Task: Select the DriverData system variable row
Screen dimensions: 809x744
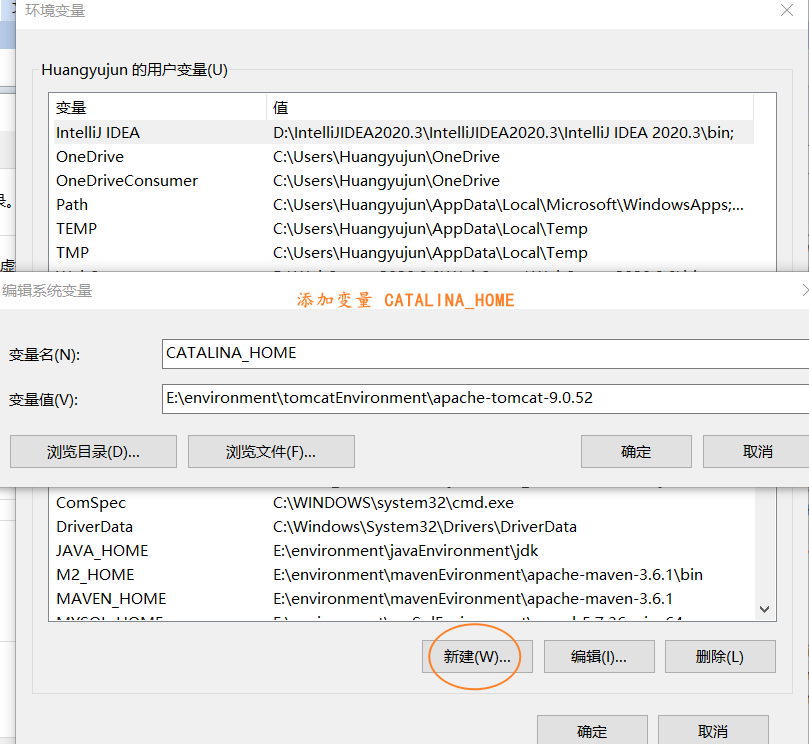Action: [x=403, y=527]
